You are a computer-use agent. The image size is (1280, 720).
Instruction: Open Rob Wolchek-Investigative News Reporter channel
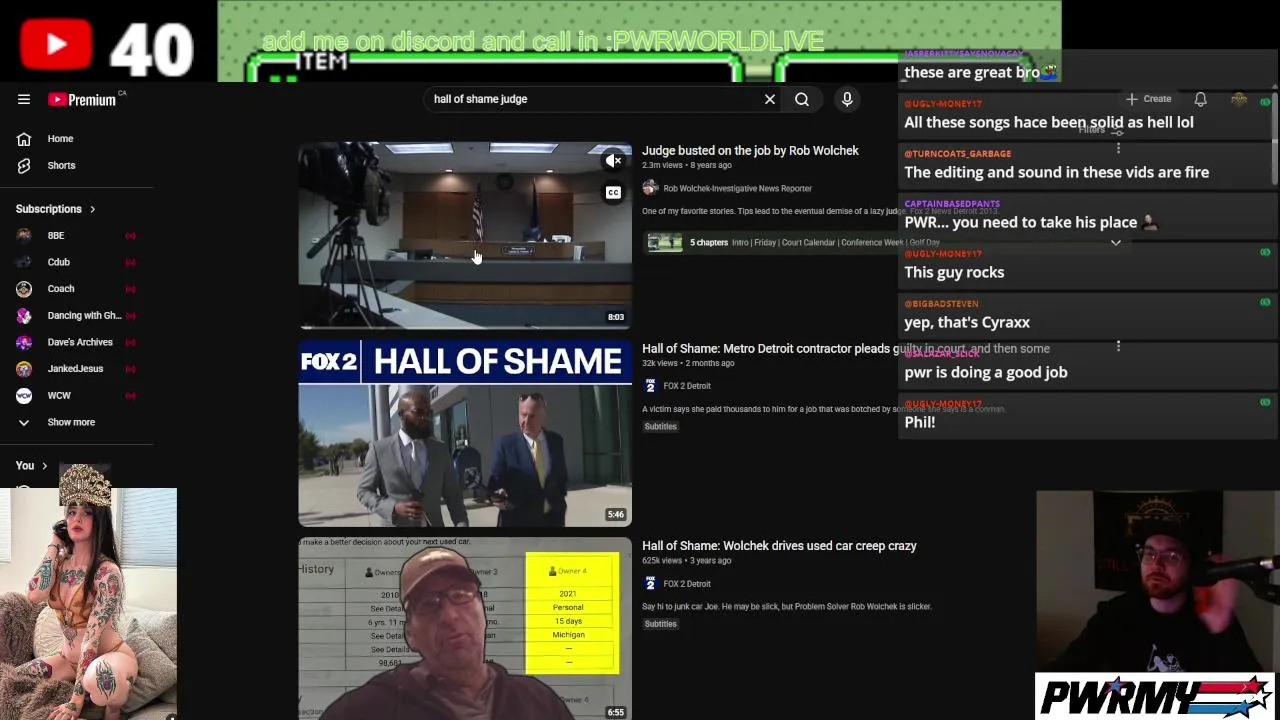pos(737,188)
